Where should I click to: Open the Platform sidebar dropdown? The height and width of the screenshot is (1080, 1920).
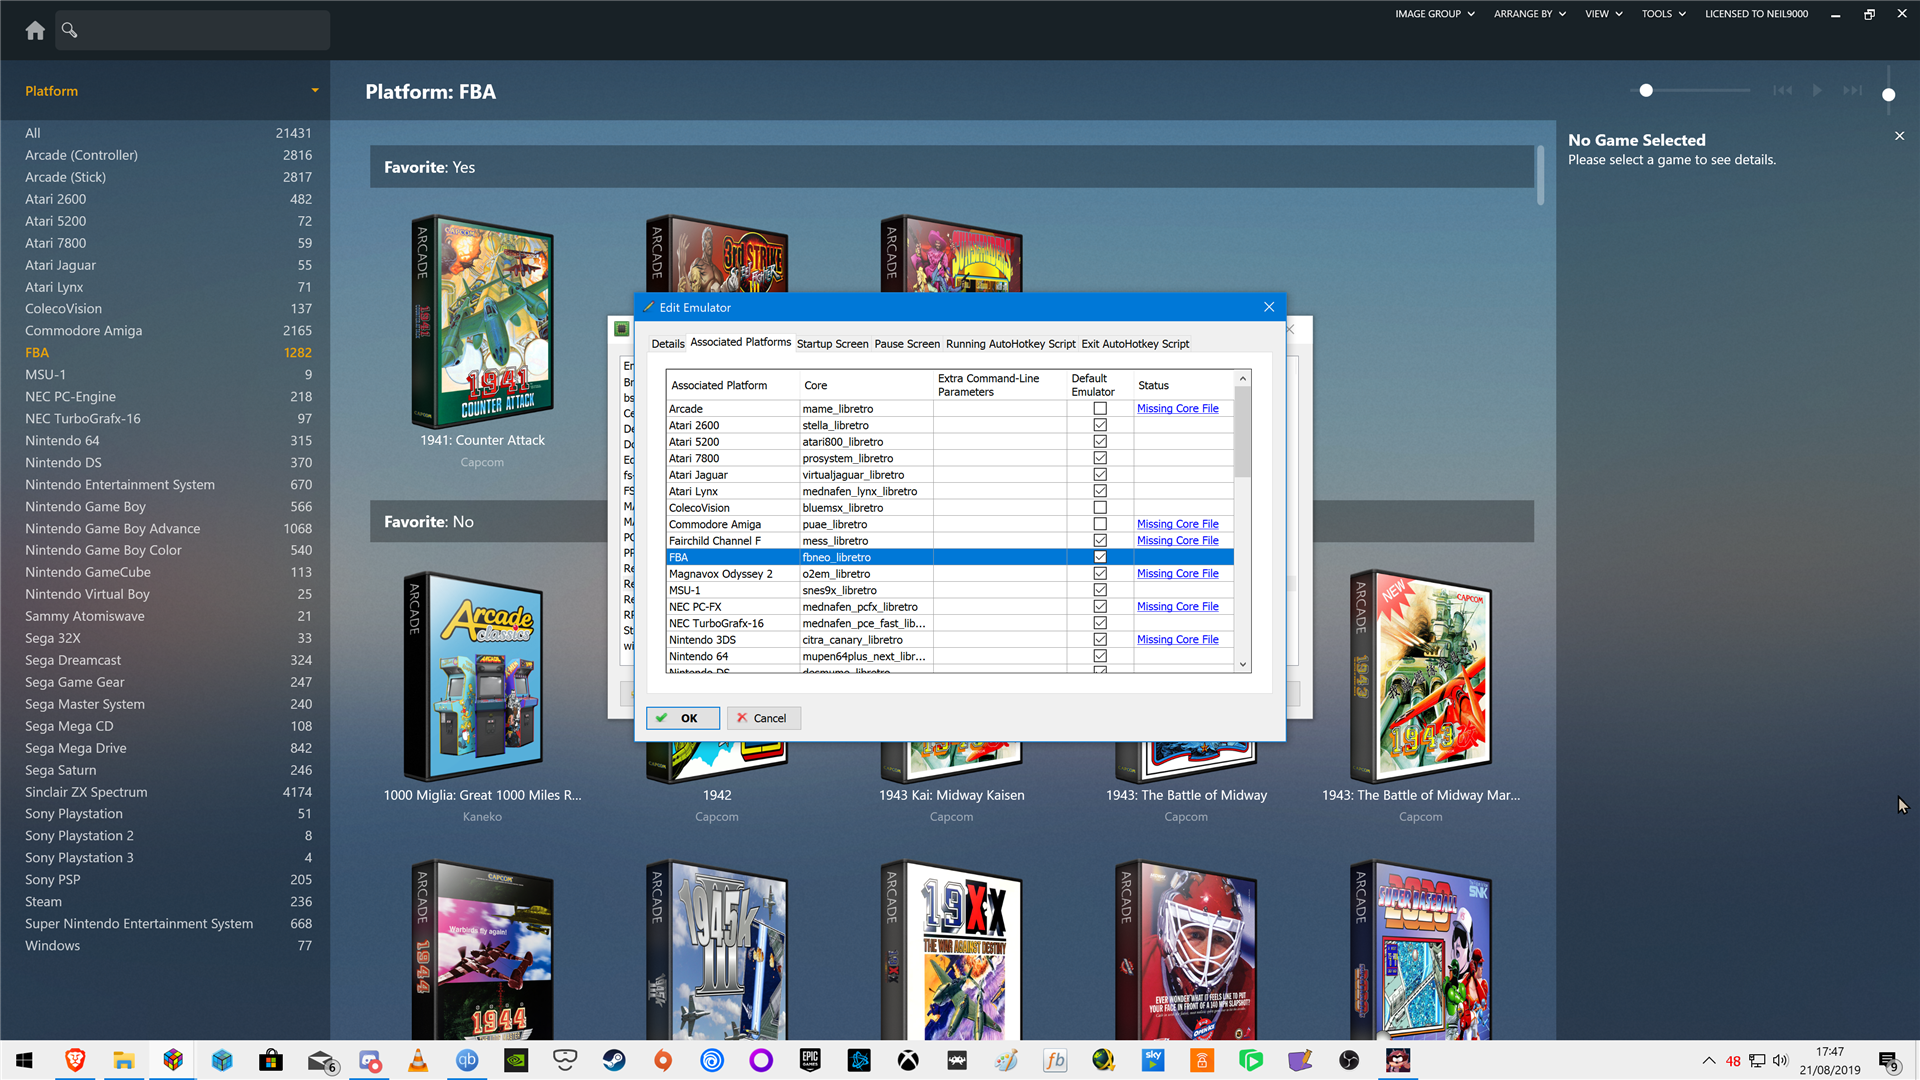314,91
